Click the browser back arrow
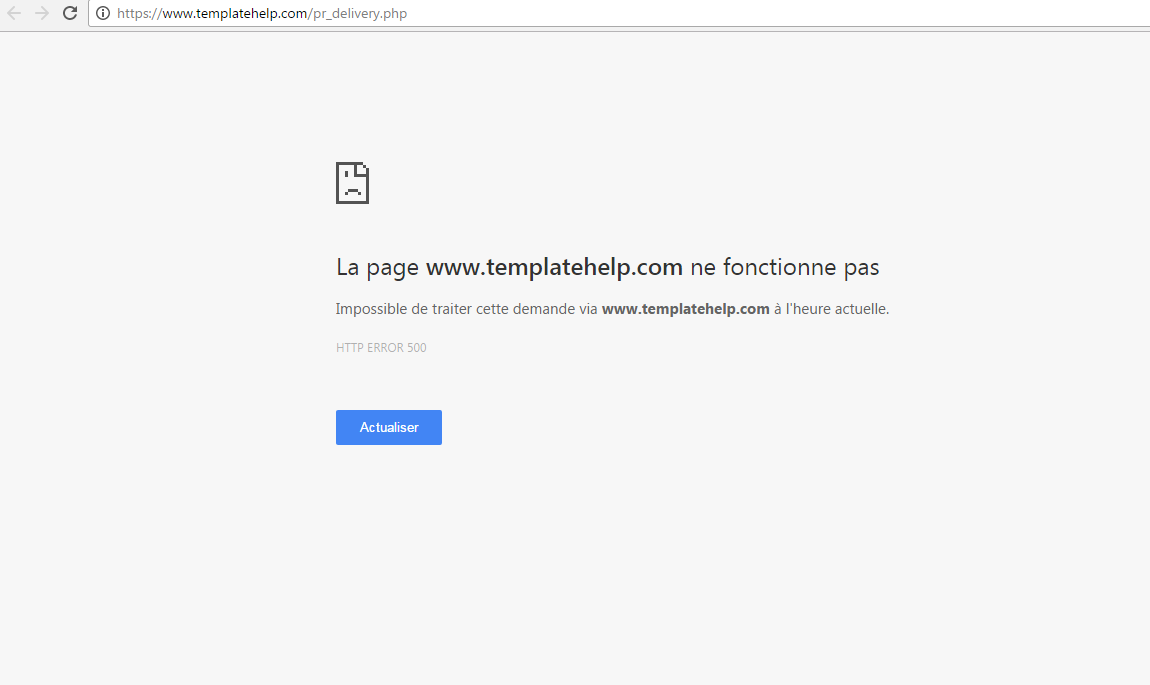The image size is (1150, 685). (14, 13)
